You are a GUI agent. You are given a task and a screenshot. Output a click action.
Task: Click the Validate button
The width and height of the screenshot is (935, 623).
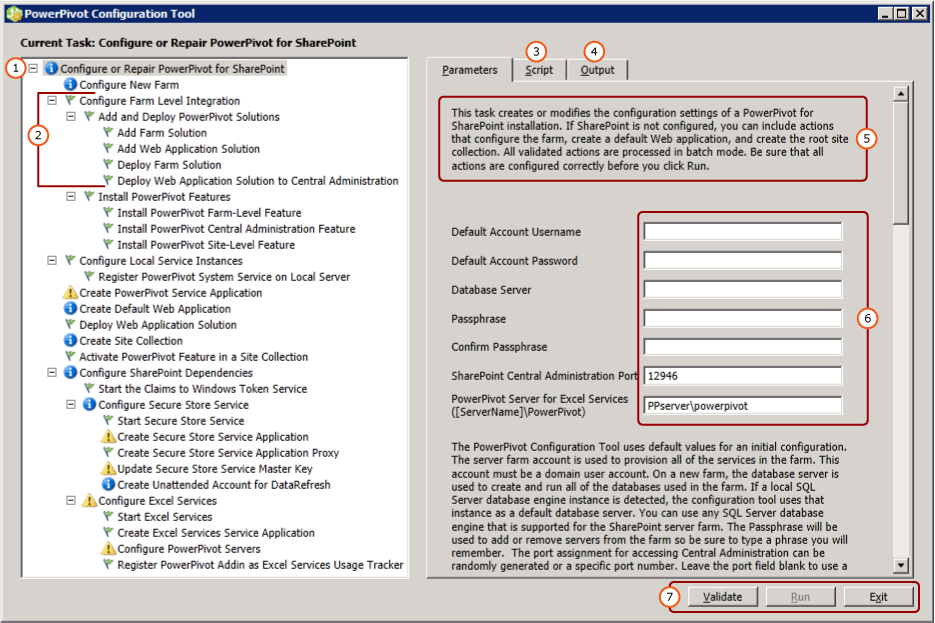point(723,596)
